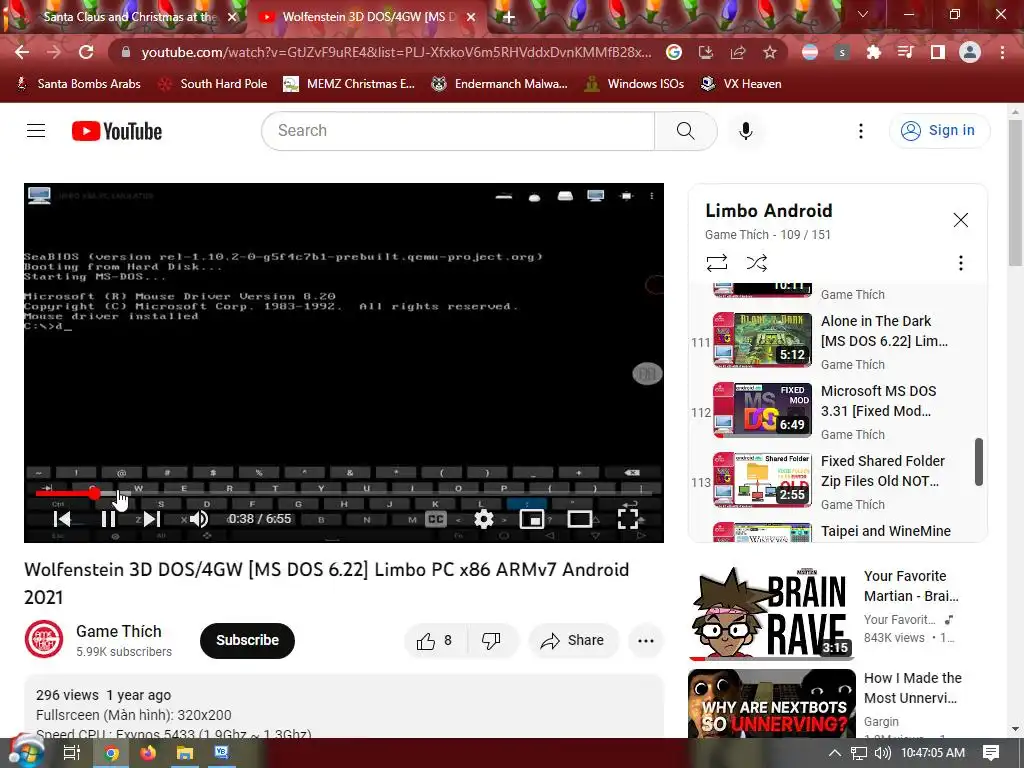Screen dimensions: 1024x768
Task: Open VX Heaven bookmark
Action: coord(741,84)
